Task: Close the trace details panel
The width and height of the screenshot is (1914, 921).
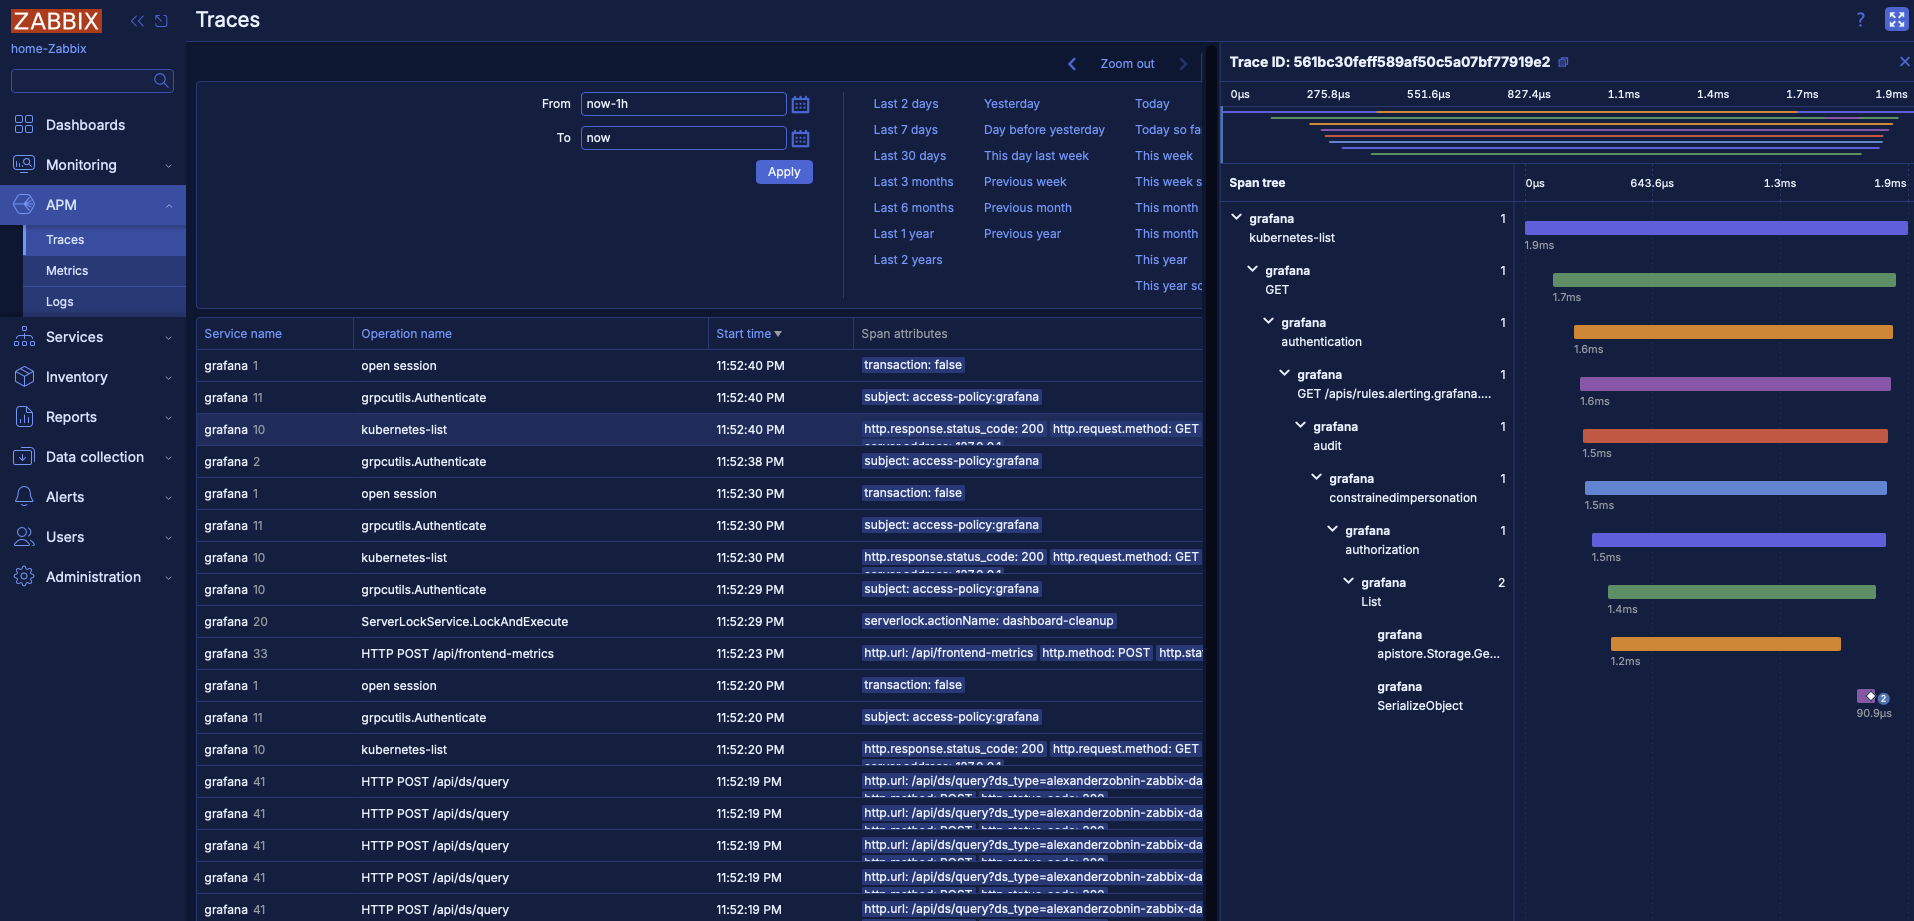Action: tap(1904, 62)
